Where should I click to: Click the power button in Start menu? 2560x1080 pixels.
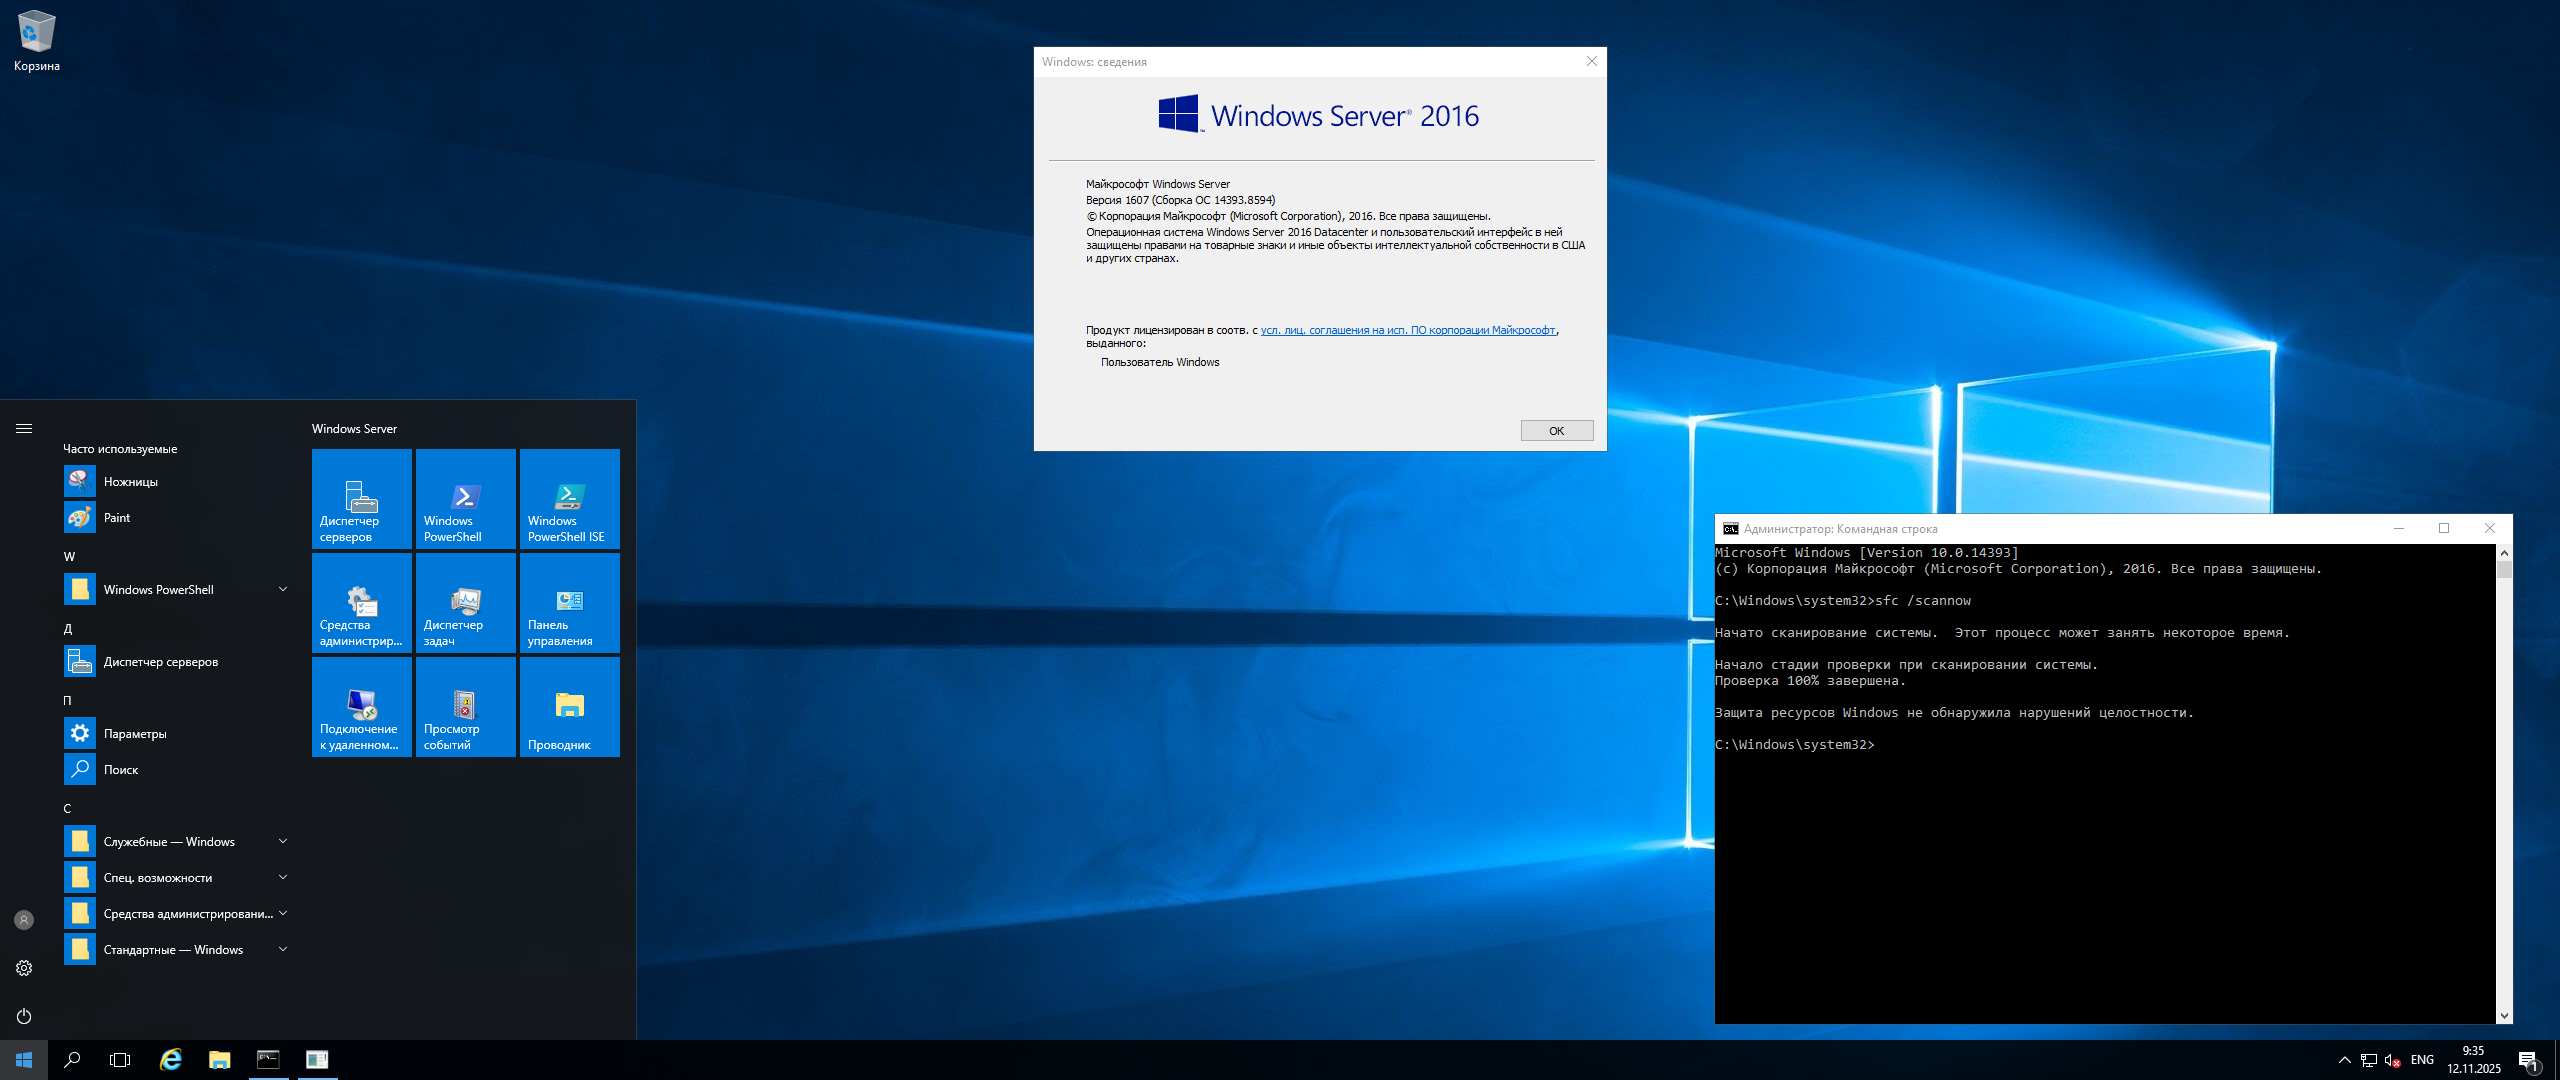pos(24,1016)
